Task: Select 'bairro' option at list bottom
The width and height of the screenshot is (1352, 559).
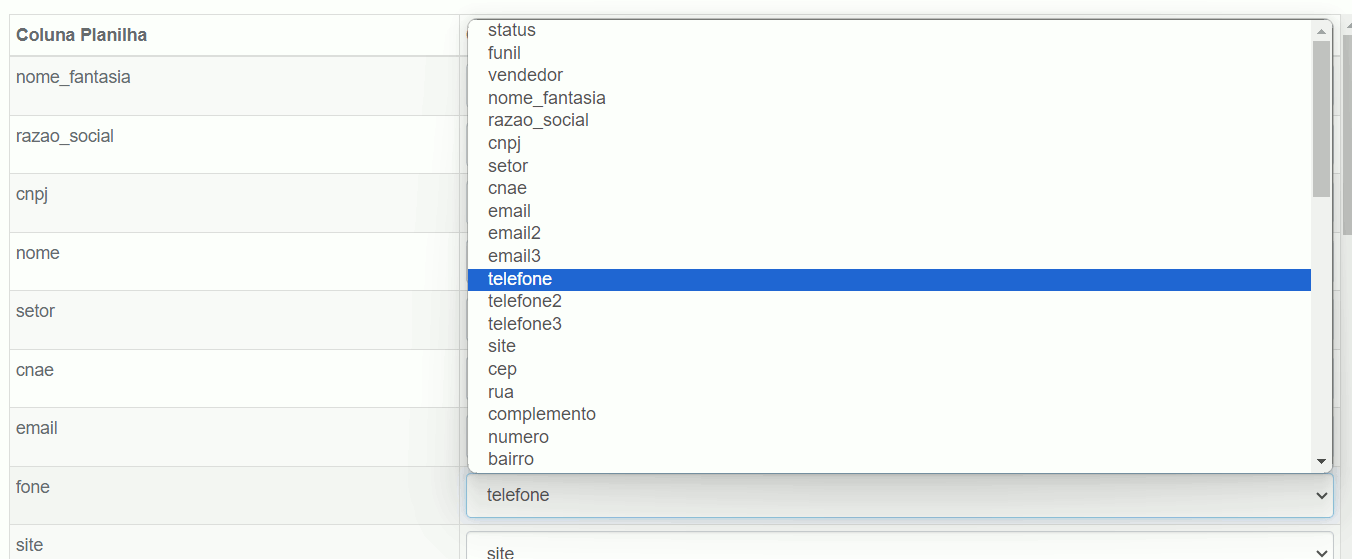Action: (889, 459)
